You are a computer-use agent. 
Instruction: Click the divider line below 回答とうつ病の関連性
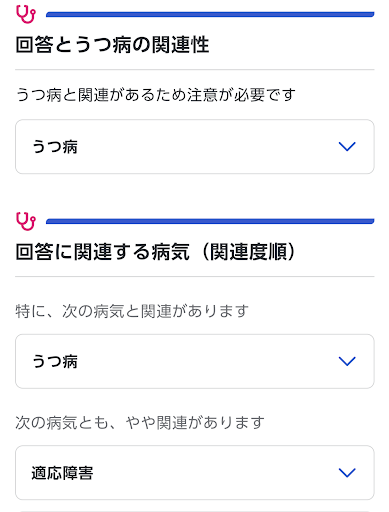point(195,70)
